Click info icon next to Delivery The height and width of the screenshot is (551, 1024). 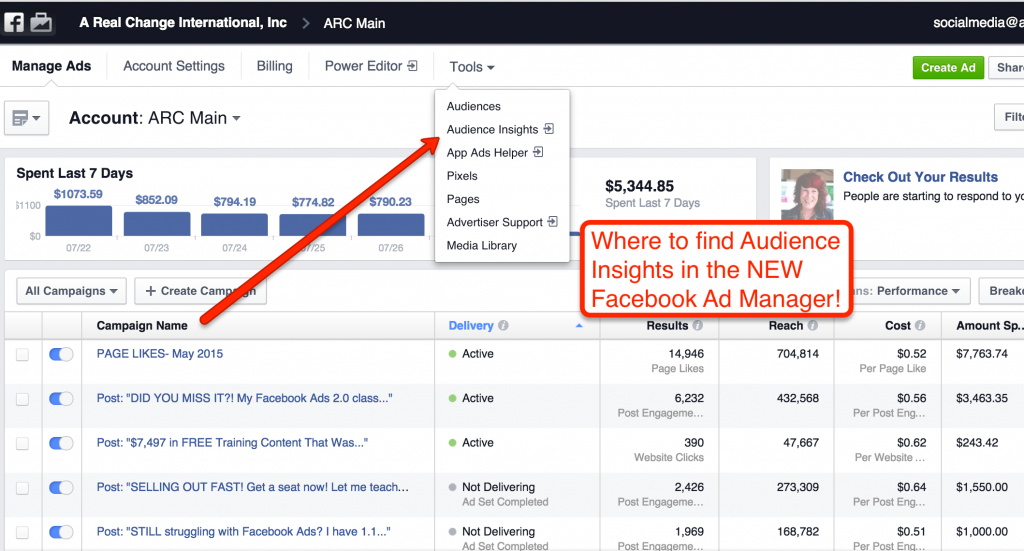pyautogui.click(x=503, y=326)
